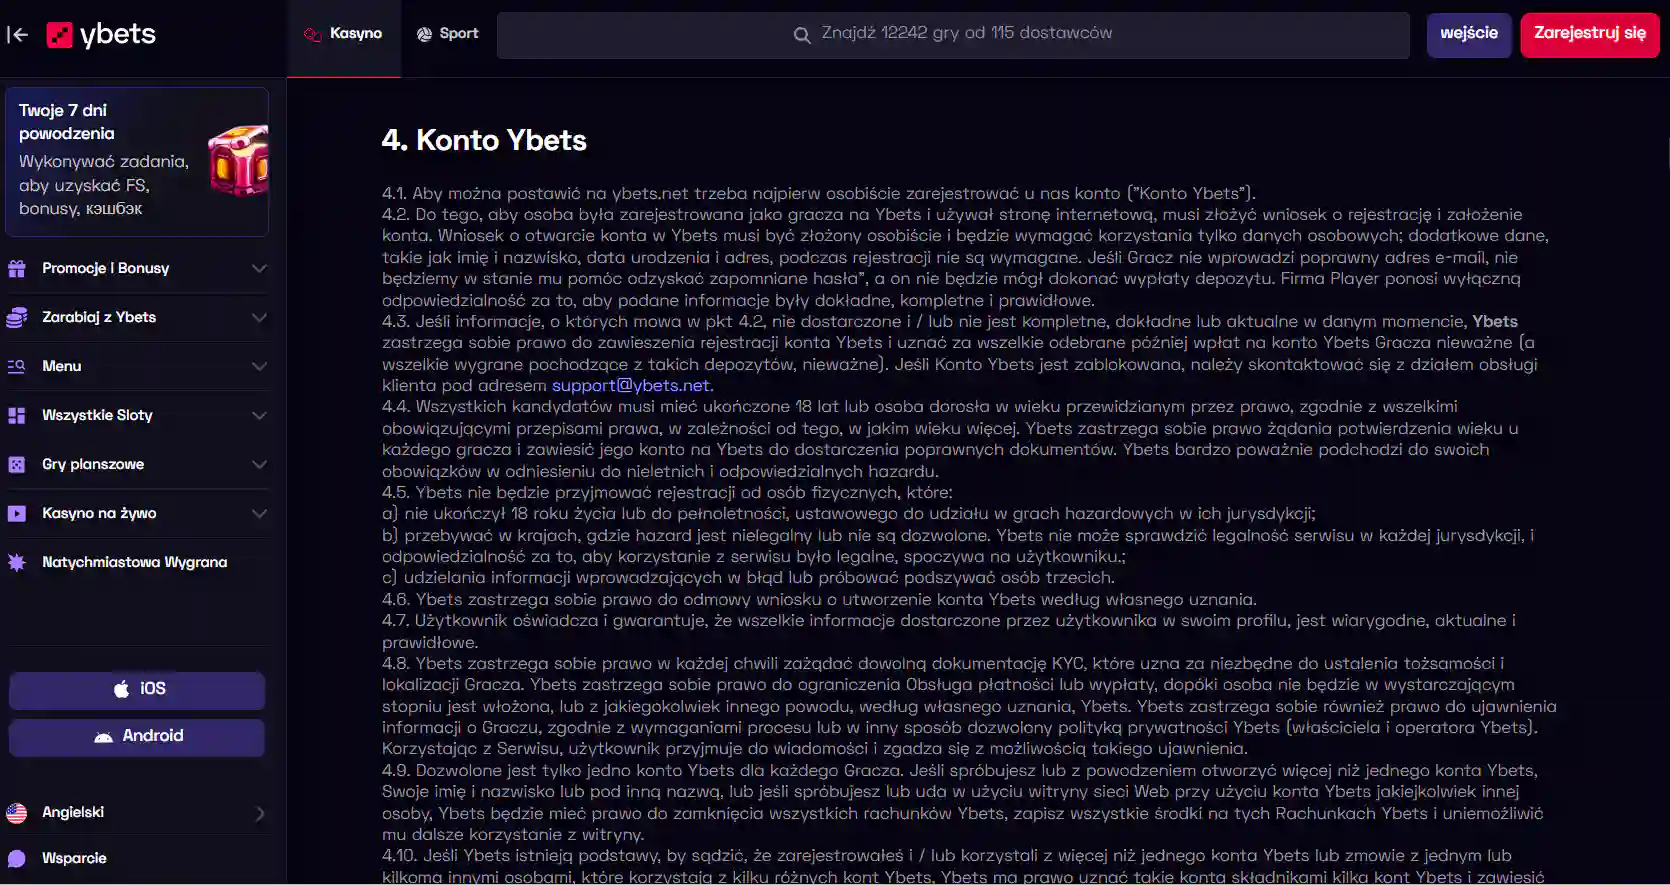Click the Zarejestruj się button

(x=1590, y=34)
